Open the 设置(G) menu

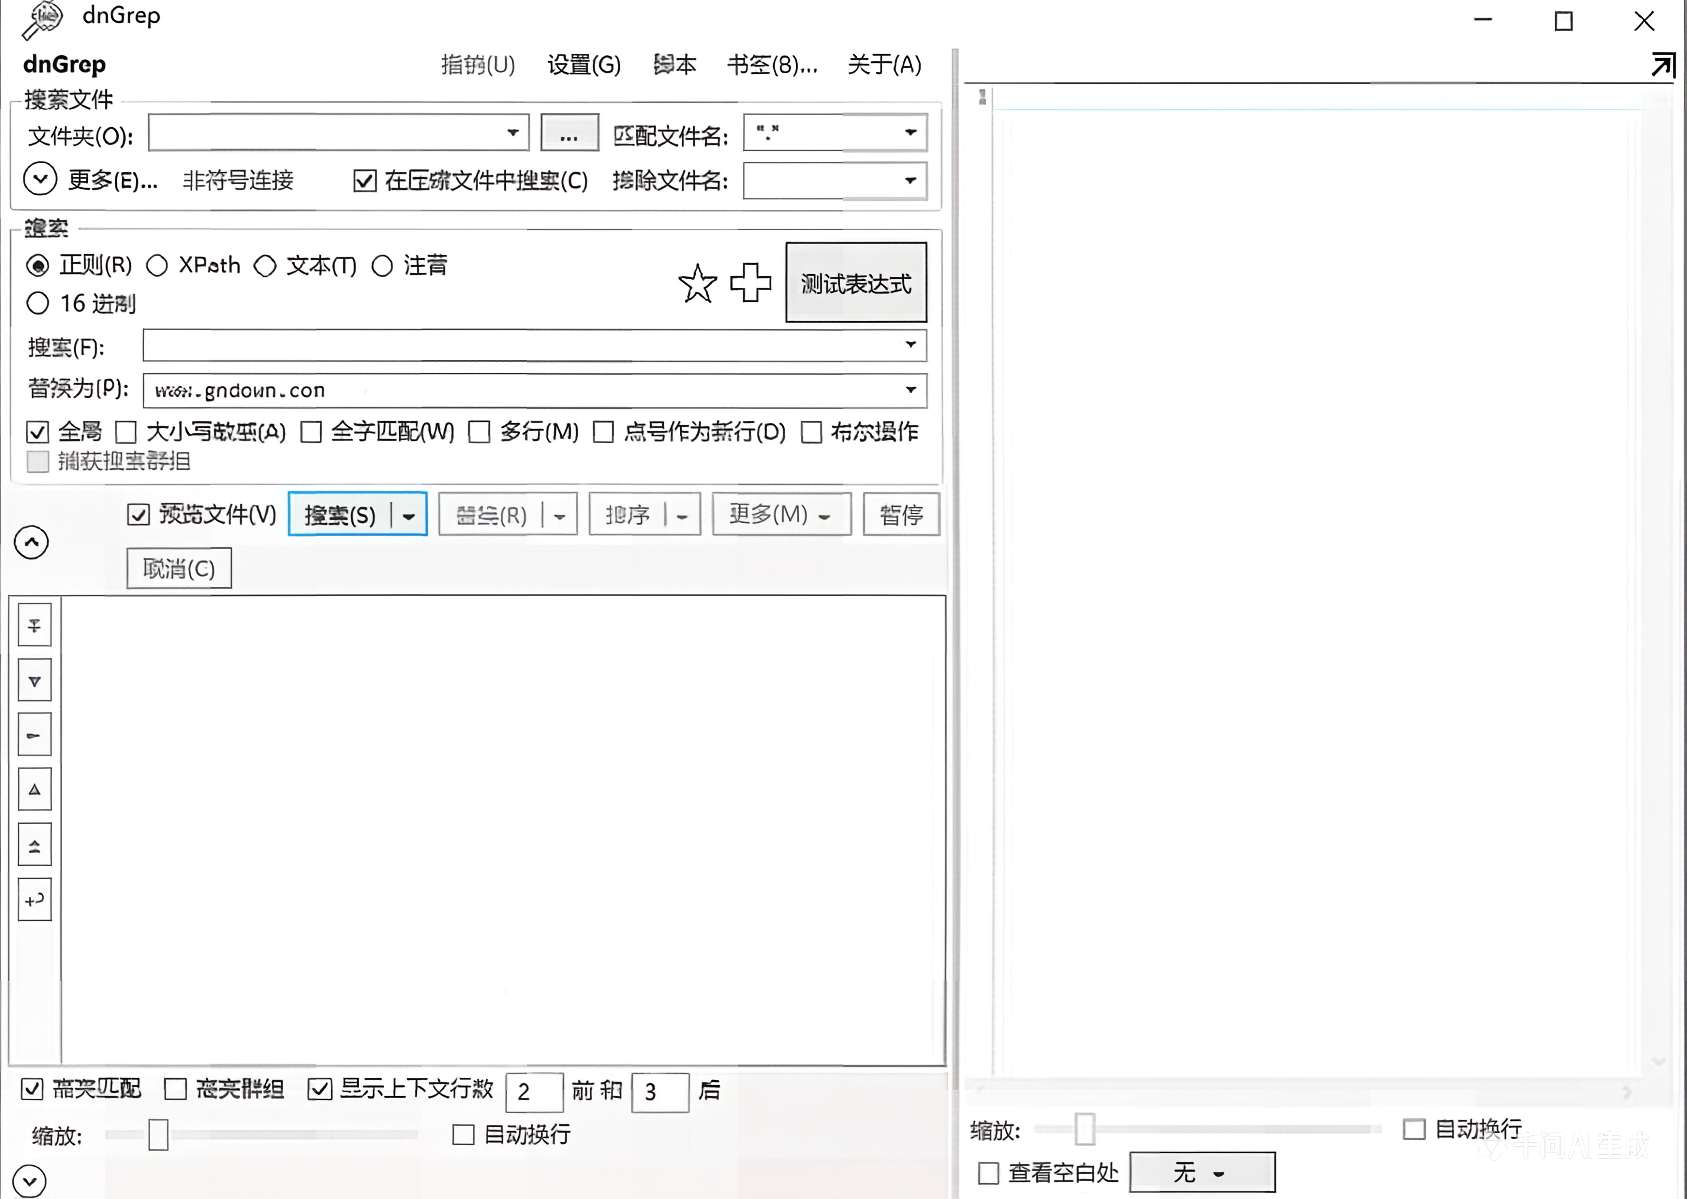point(583,65)
